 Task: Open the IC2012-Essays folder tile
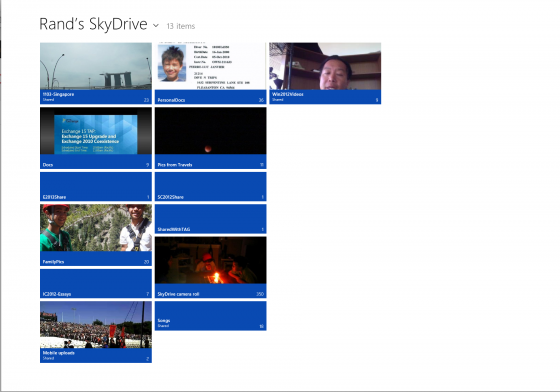coord(96,283)
